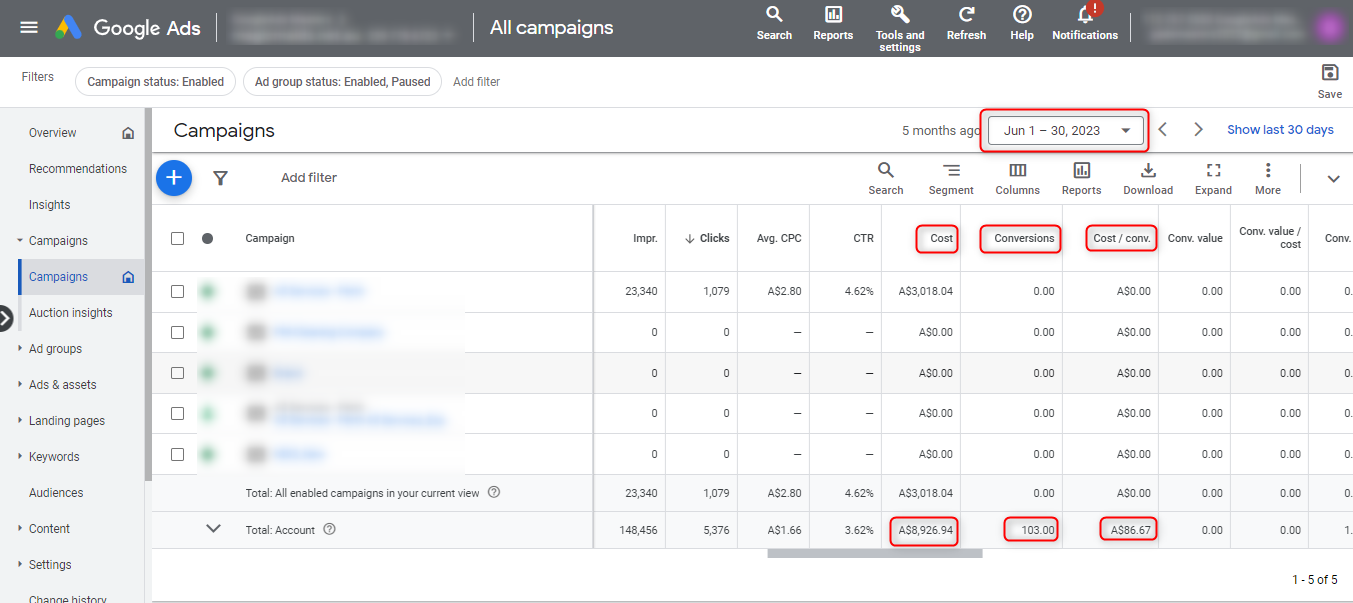Download the campaigns table
Screen dimensions: 1353x603
[x=1148, y=178]
